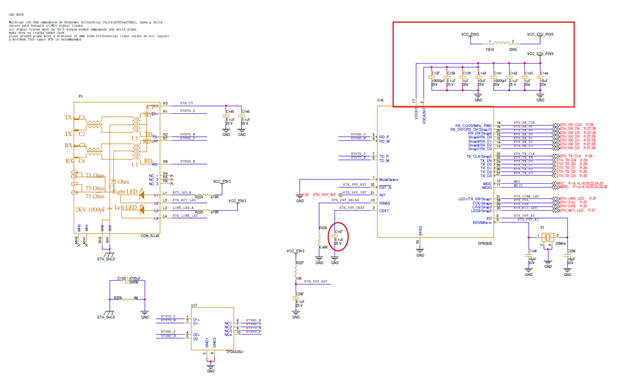Select the GND symbol under EPAD pin
This screenshot has width=640, height=376.
(x=420, y=254)
